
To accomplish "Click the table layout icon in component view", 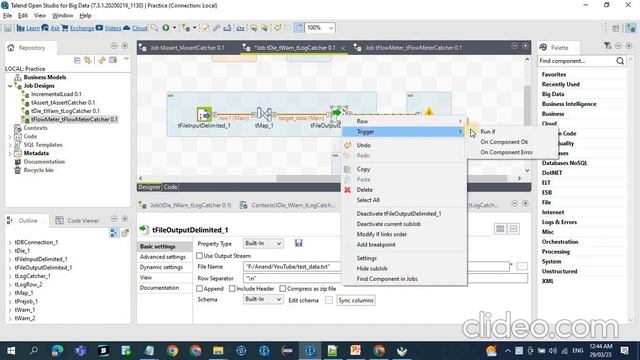I will [x=500, y=229].
